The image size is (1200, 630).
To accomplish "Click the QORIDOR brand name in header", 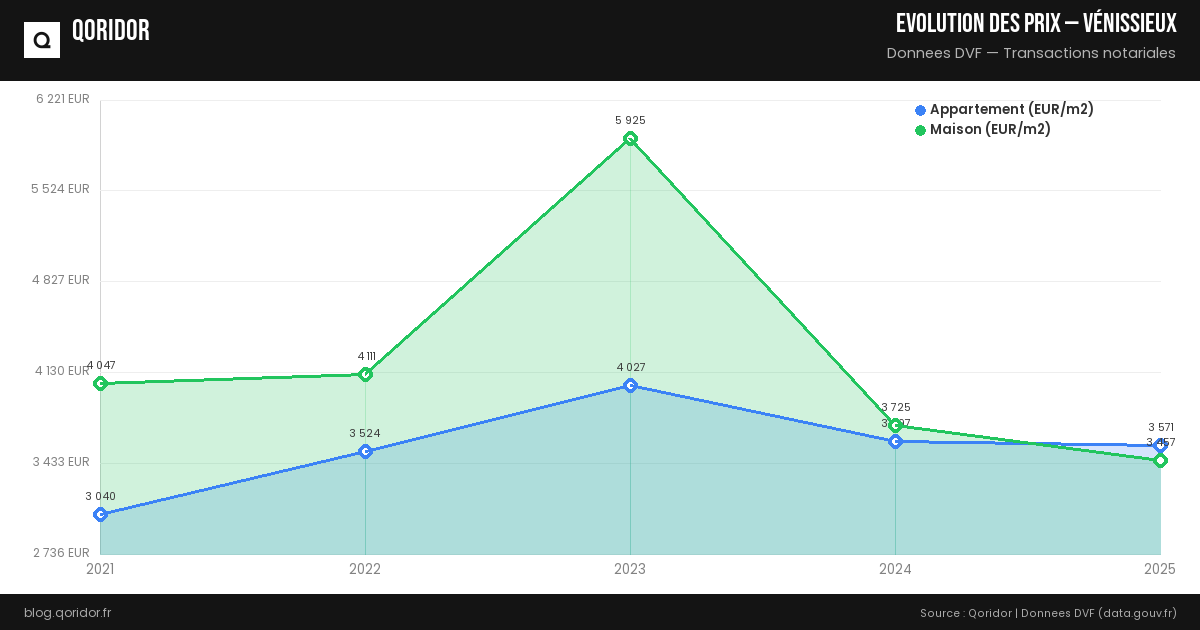I will (x=111, y=31).
